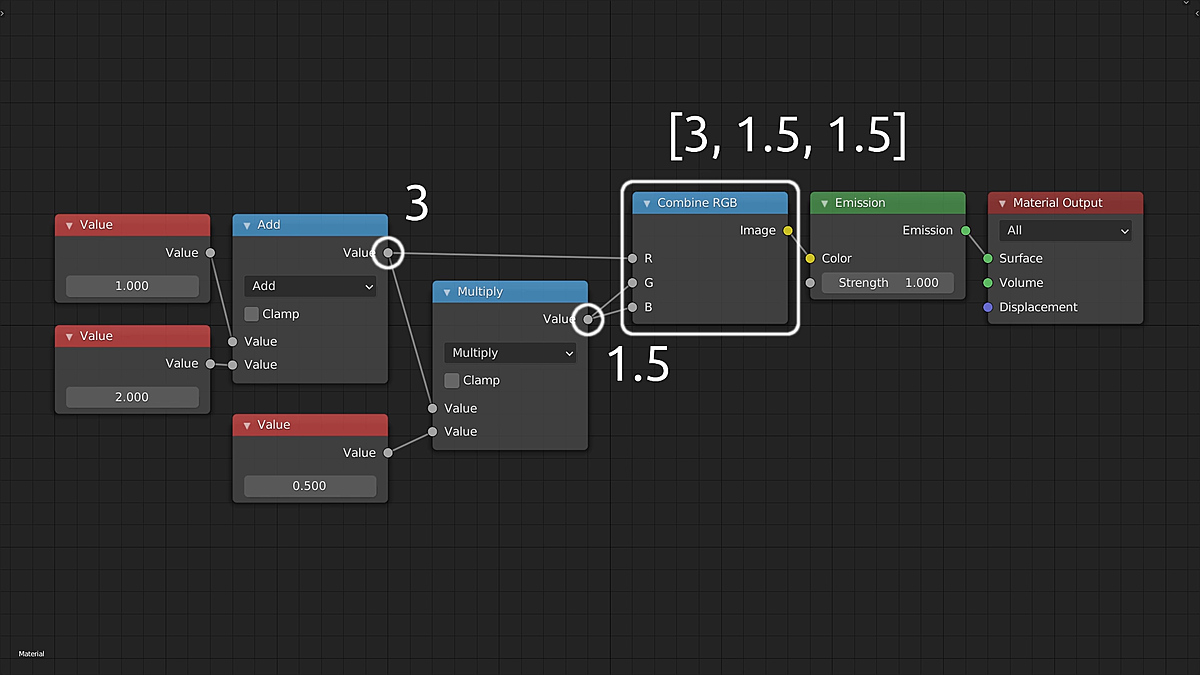
Task: Collapse the Emission node header triangle
Action: [825, 203]
